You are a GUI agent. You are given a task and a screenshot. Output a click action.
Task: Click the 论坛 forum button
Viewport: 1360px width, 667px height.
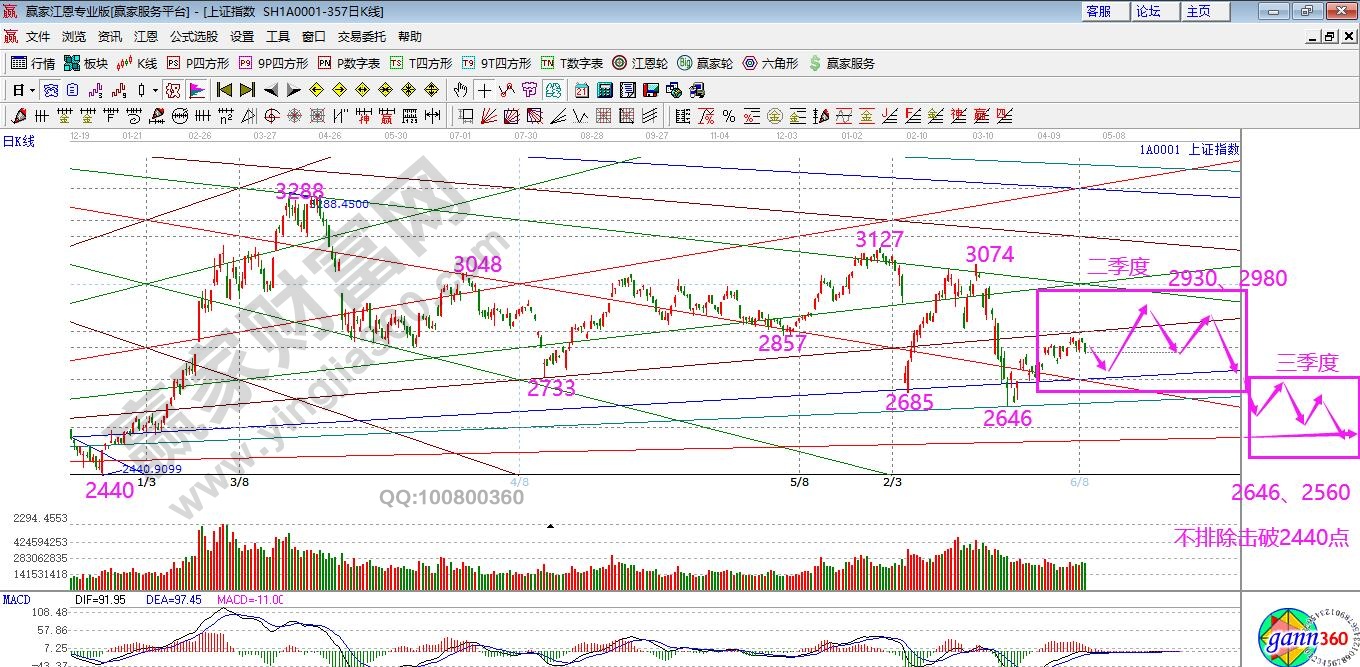(1150, 12)
